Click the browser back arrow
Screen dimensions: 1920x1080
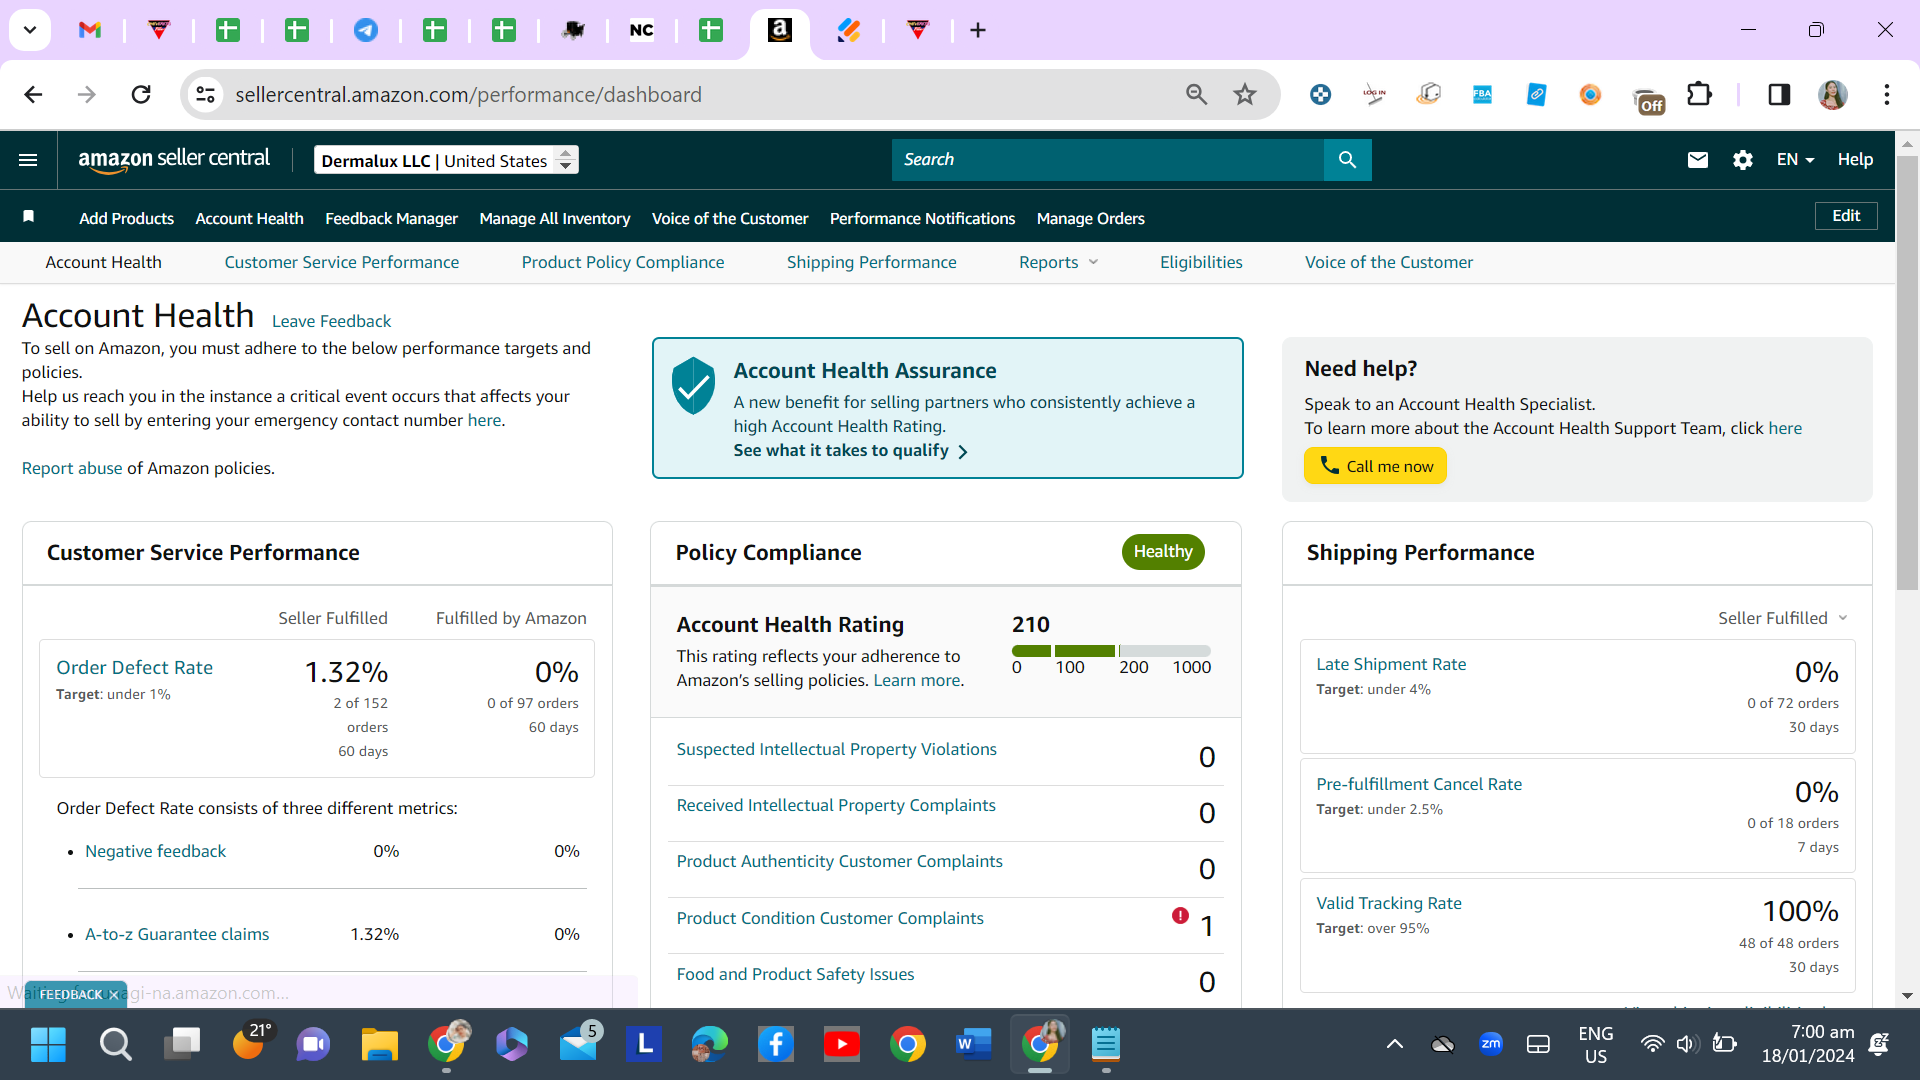point(33,95)
